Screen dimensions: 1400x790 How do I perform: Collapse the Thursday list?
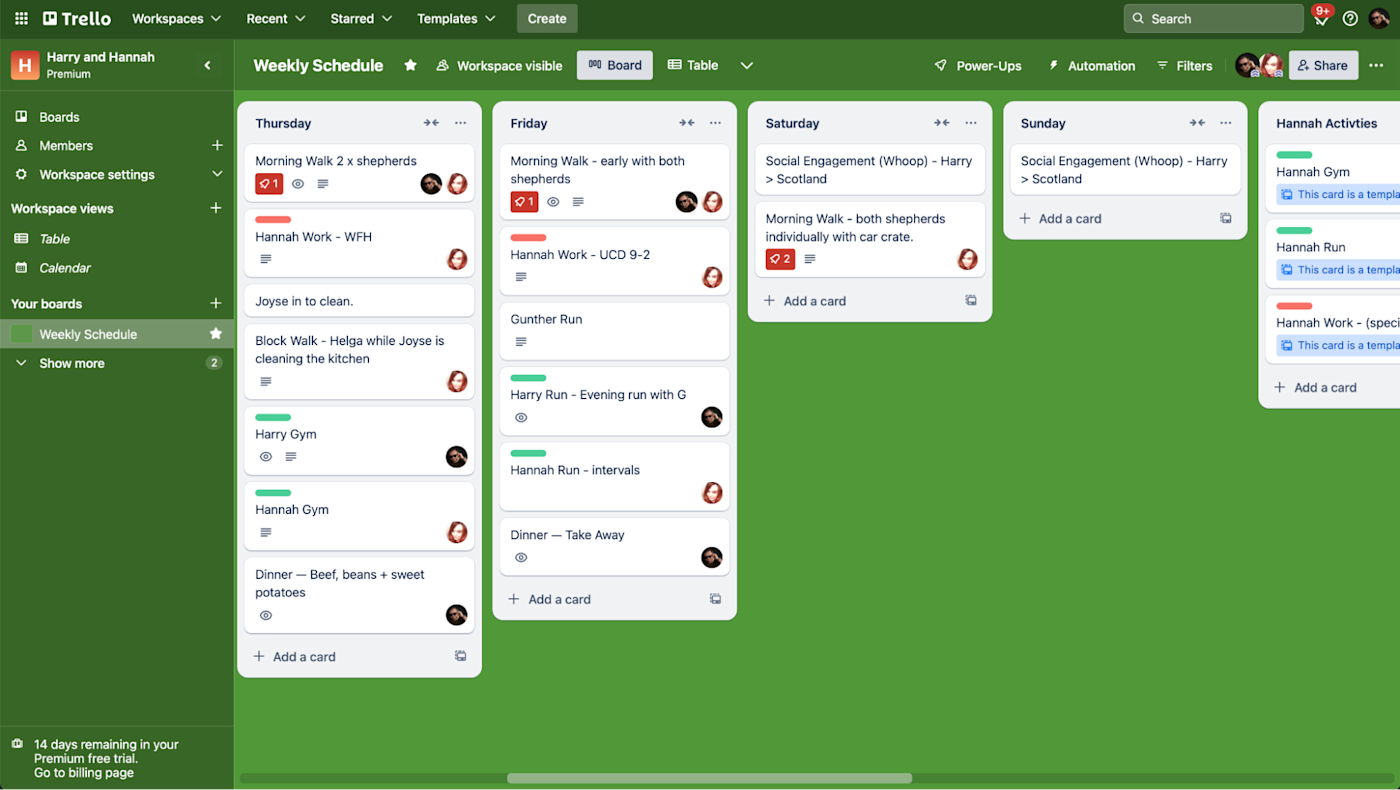click(x=431, y=123)
